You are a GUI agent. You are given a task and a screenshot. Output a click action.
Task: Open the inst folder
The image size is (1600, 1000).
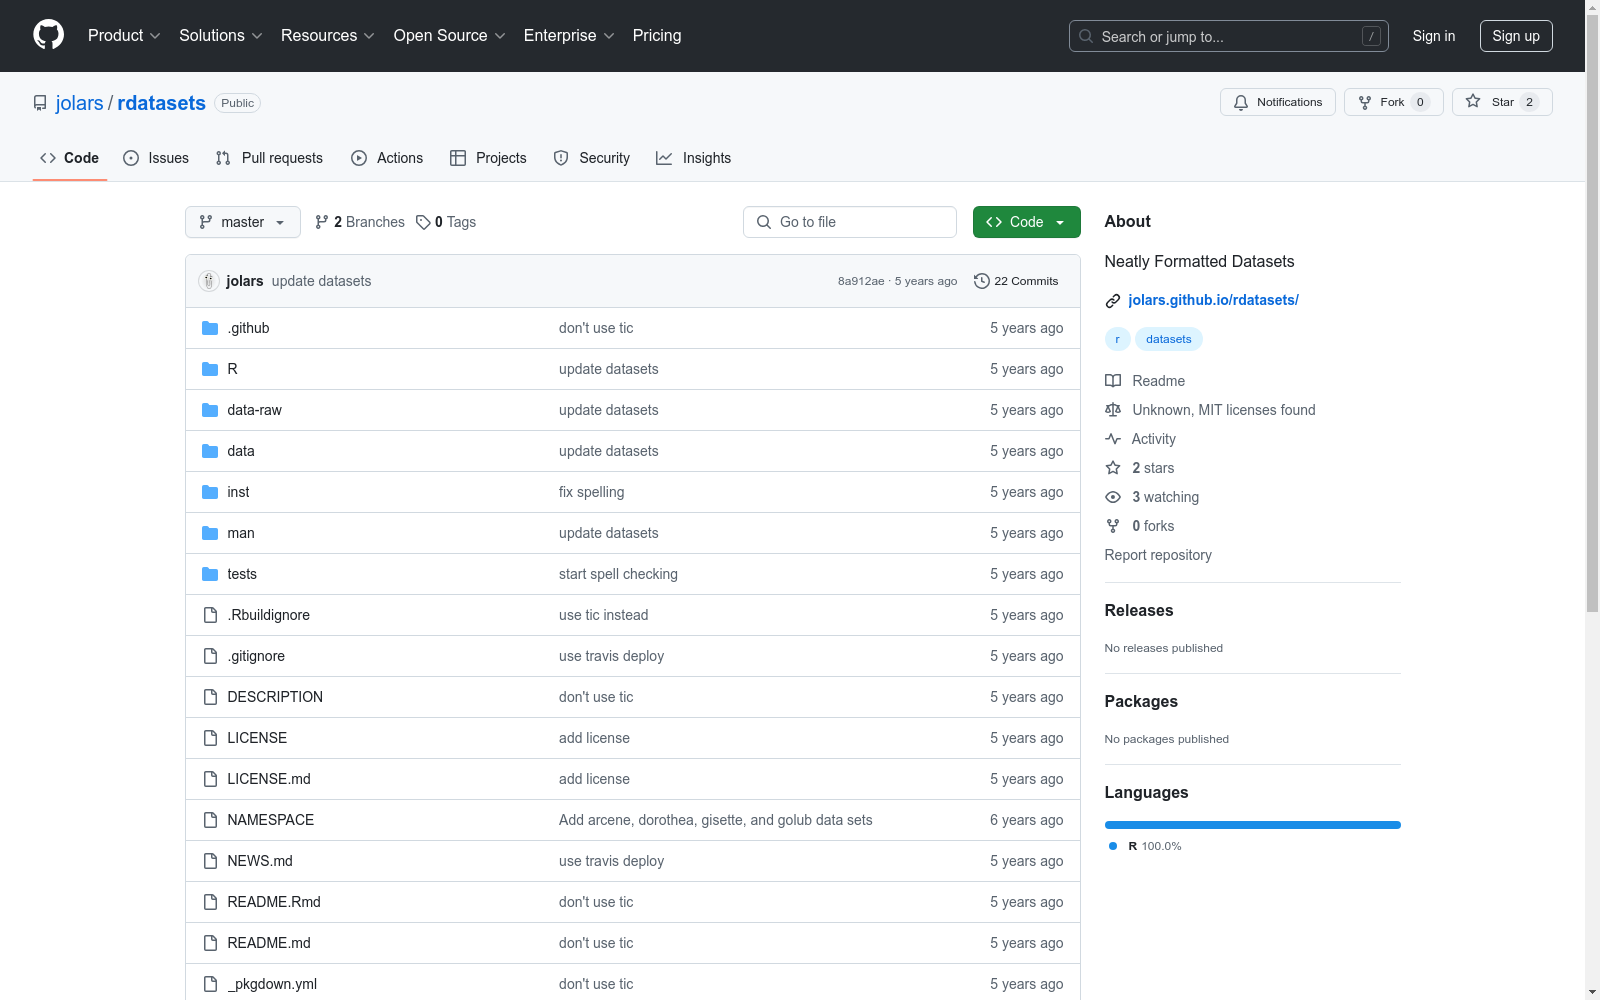tap(238, 492)
